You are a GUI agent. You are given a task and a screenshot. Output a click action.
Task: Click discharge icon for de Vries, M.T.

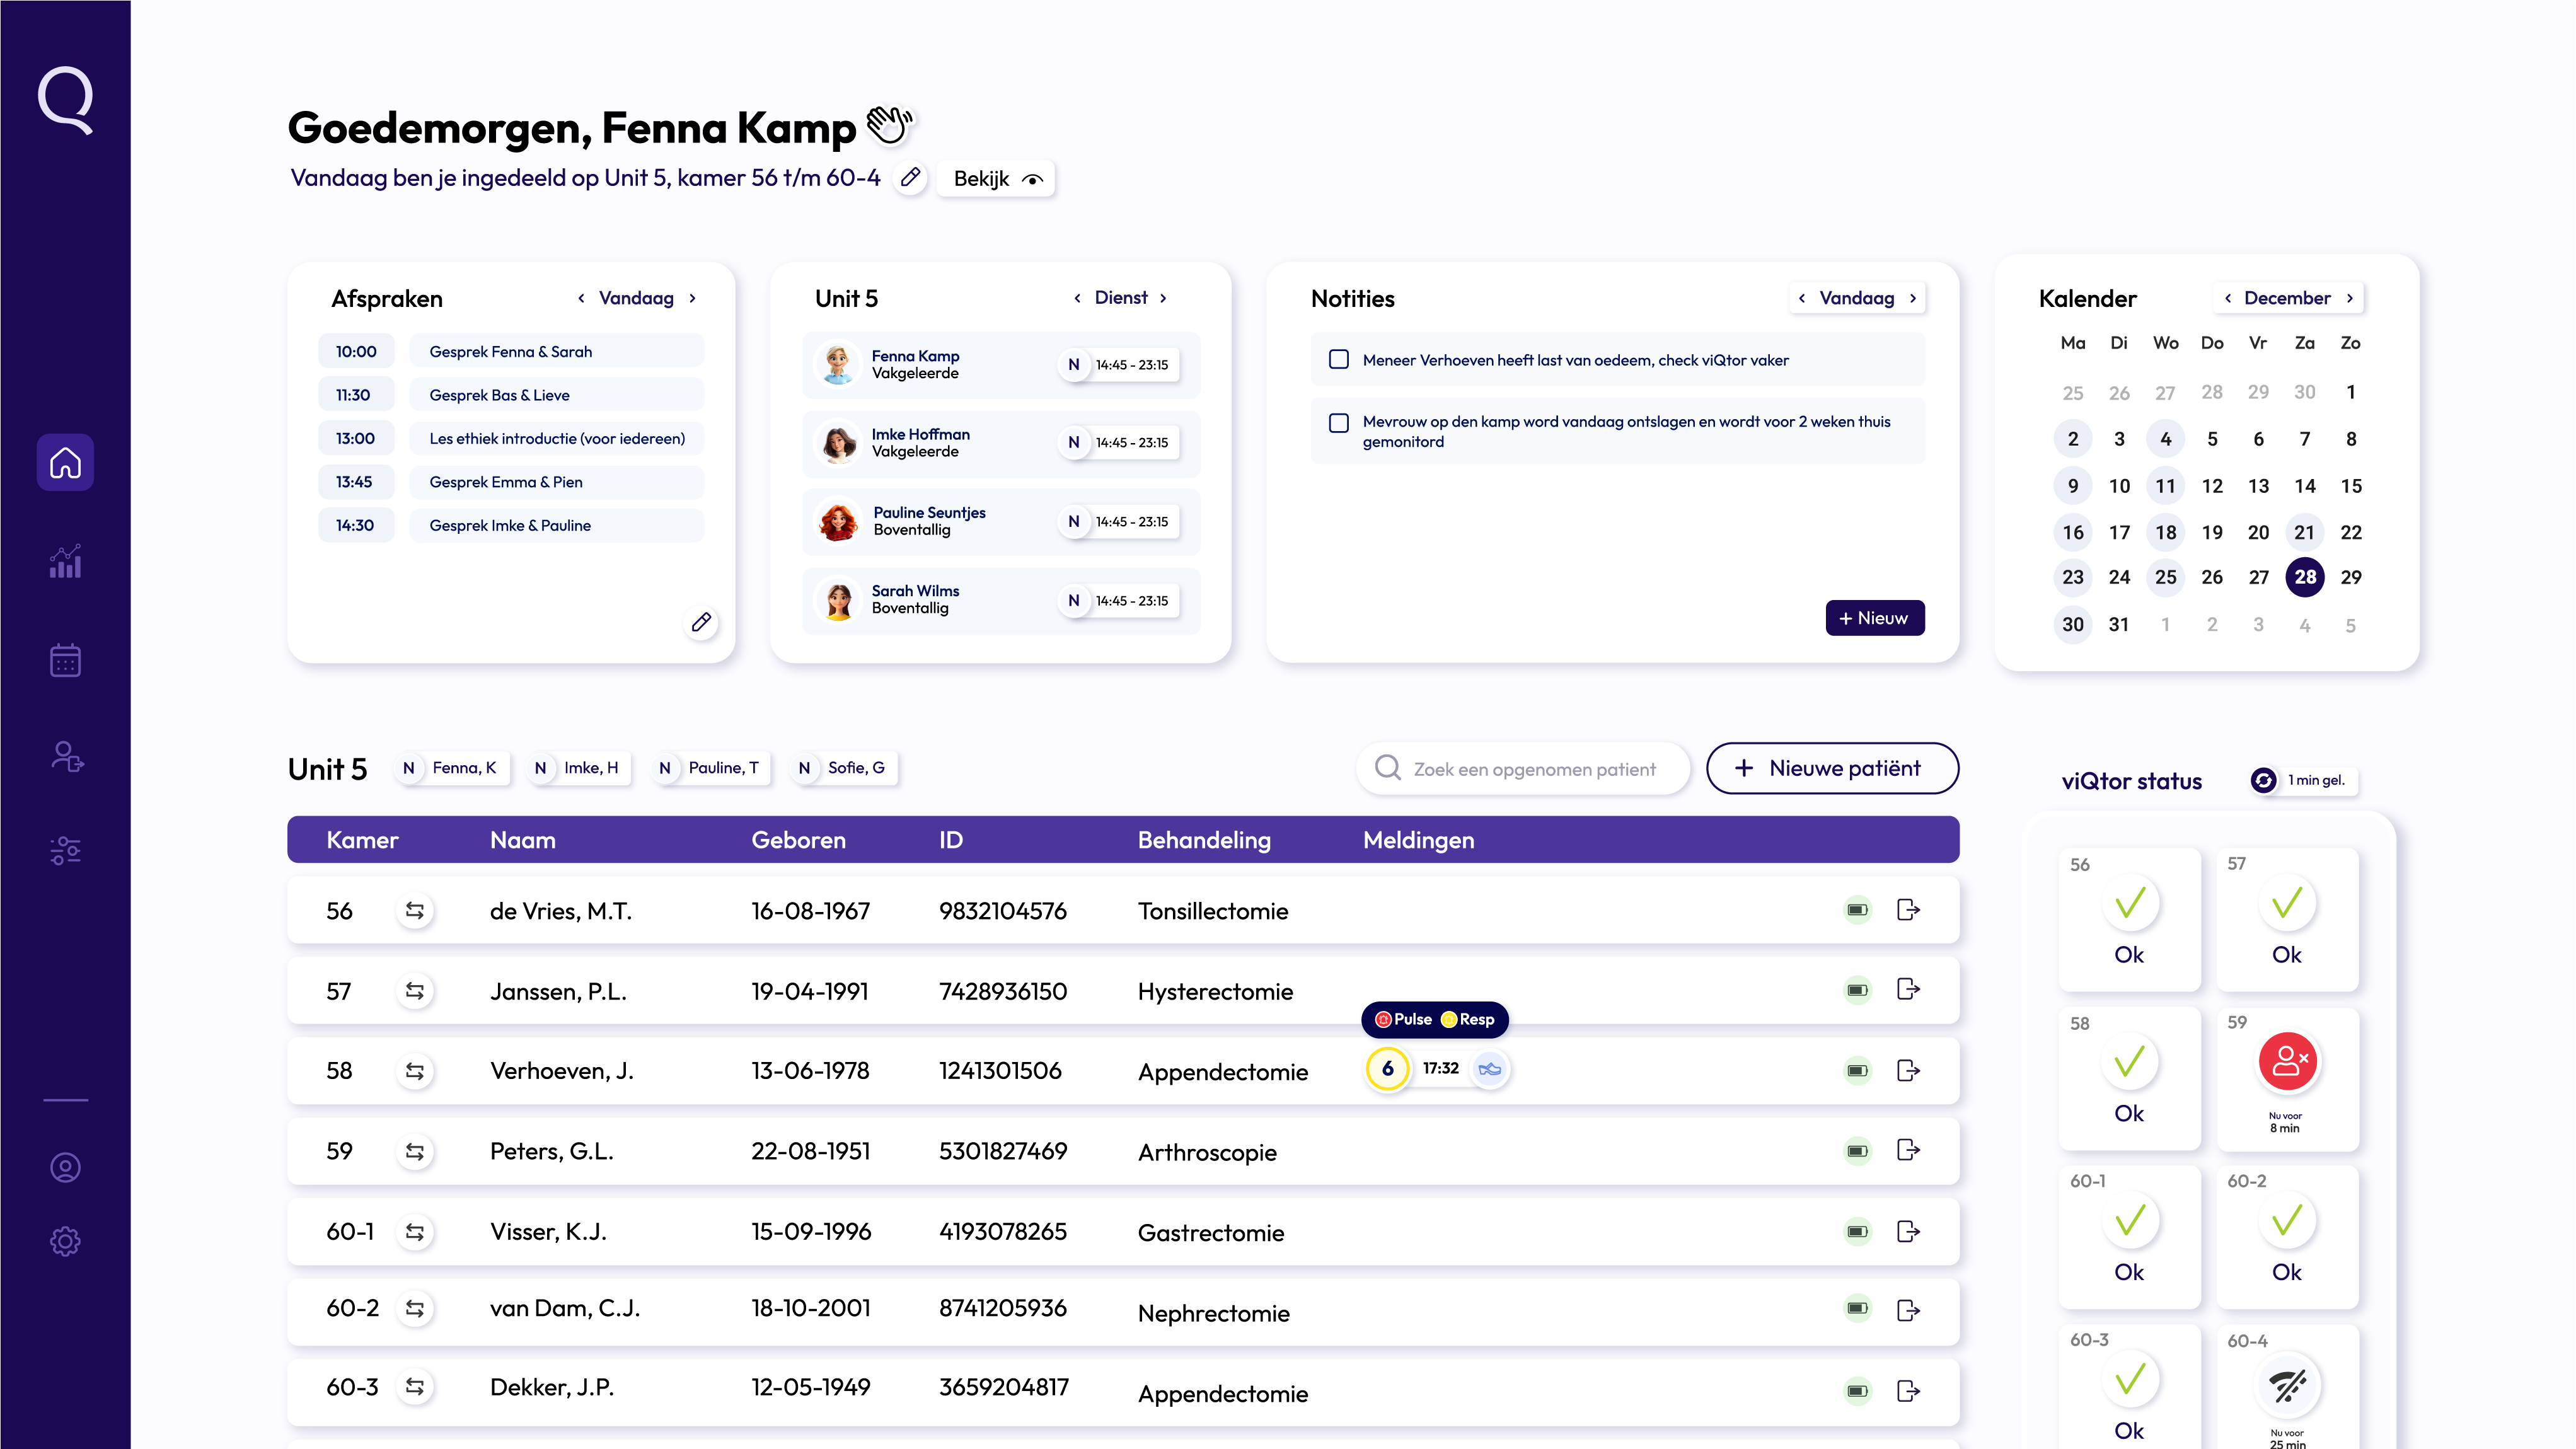coord(1908,910)
